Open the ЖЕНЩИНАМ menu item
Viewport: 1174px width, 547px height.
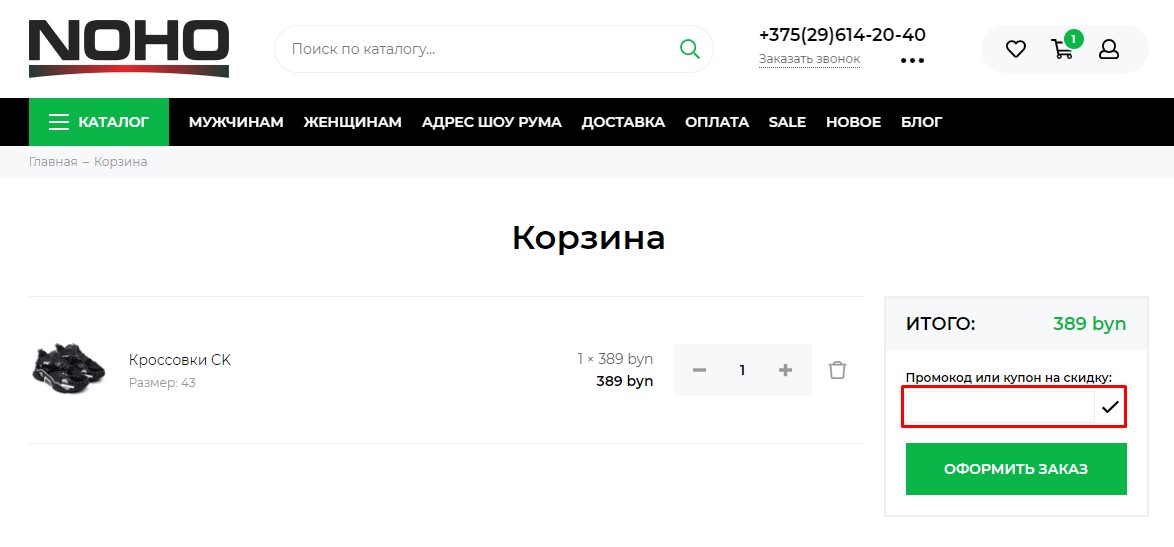click(353, 122)
